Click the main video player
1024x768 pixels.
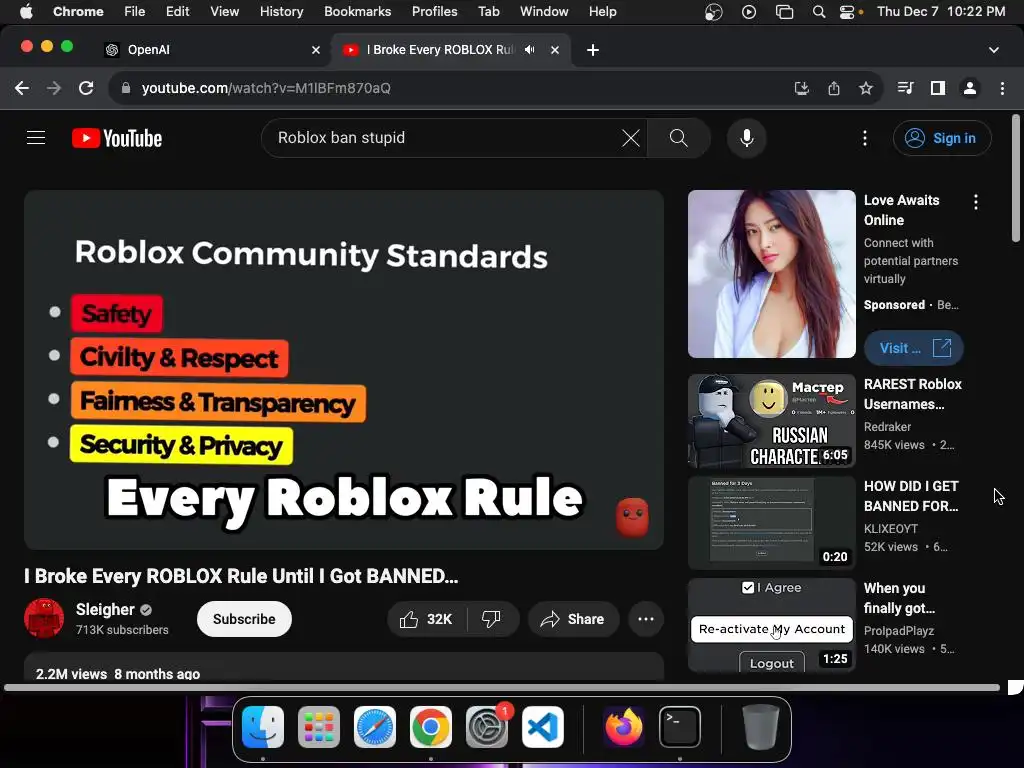(344, 370)
